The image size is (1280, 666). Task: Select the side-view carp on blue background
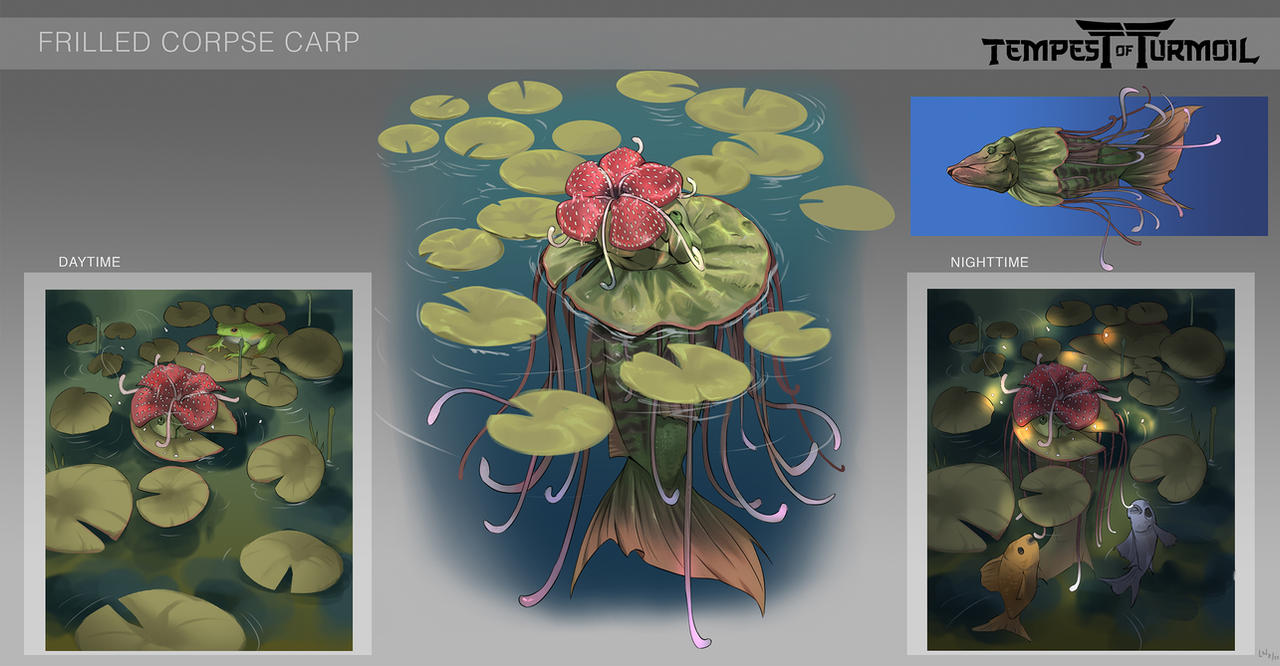(x=1089, y=166)
